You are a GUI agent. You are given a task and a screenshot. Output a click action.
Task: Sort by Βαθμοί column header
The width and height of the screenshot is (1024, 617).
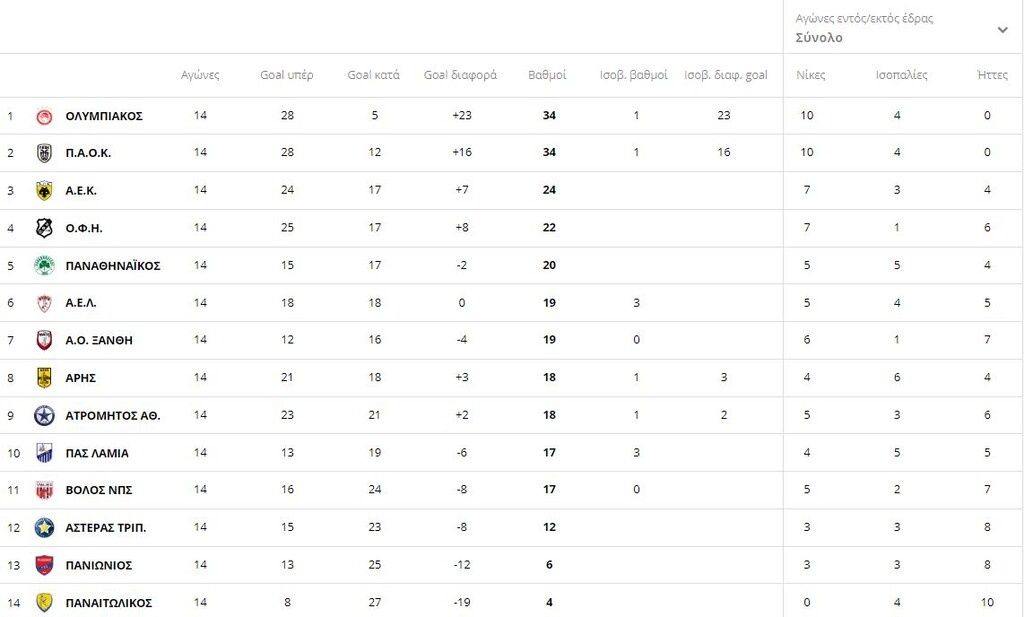547,75
